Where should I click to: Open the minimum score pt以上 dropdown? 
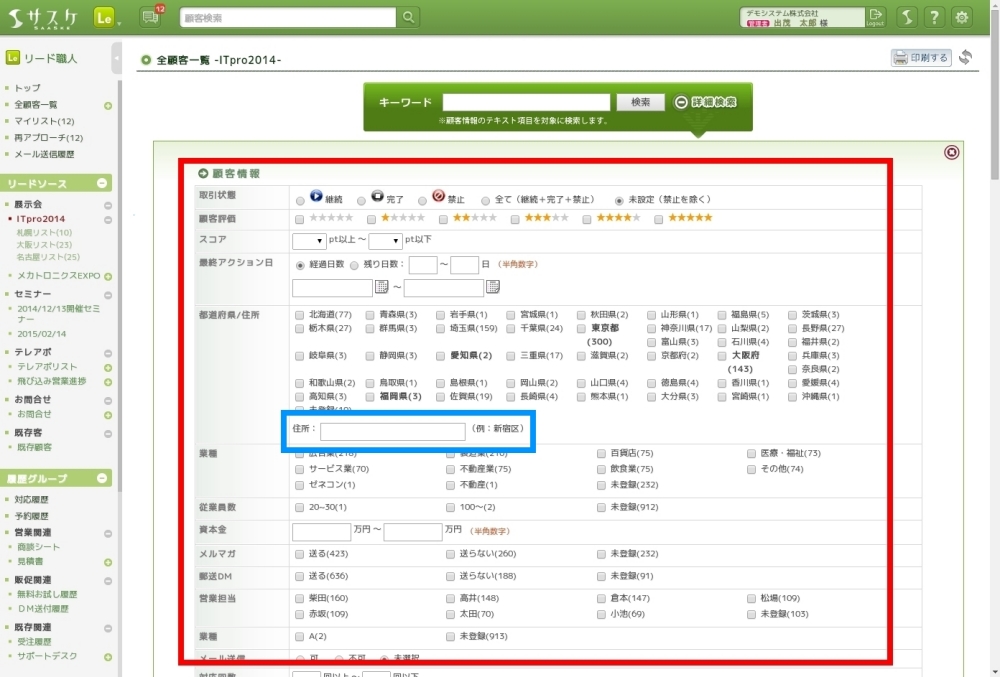pyautogui.click(x=309, y=241)
